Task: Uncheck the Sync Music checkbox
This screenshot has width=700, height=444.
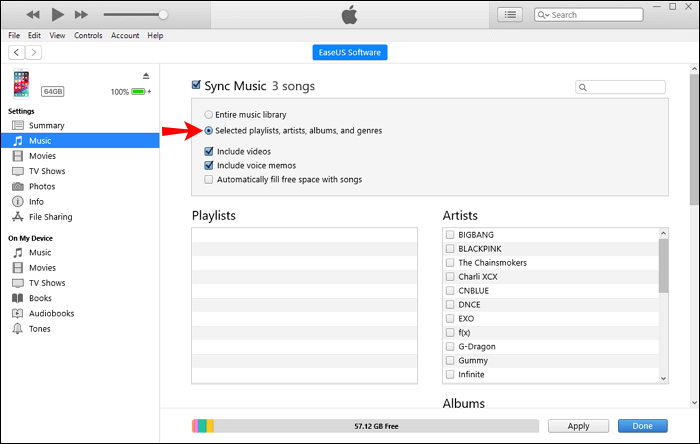Action: (197, 86)
